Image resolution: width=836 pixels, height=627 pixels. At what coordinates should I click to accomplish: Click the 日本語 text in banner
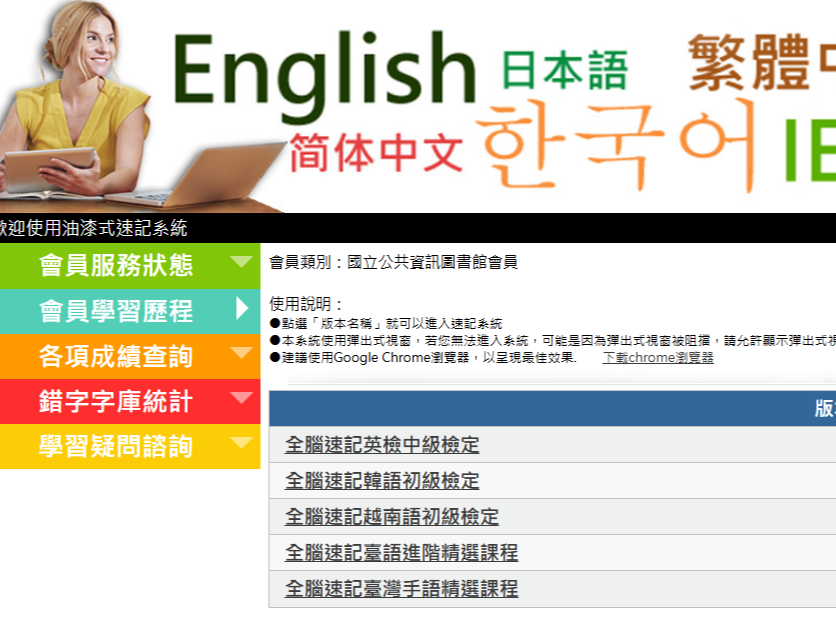565,70
